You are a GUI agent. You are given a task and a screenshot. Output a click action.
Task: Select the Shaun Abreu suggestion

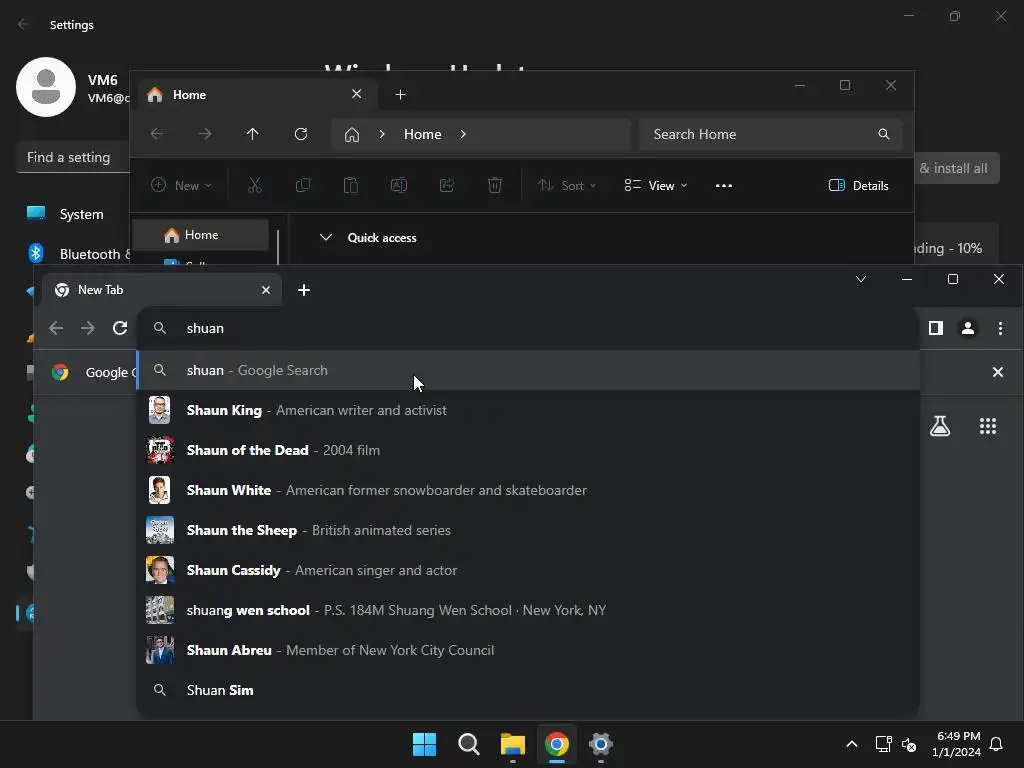528,650
